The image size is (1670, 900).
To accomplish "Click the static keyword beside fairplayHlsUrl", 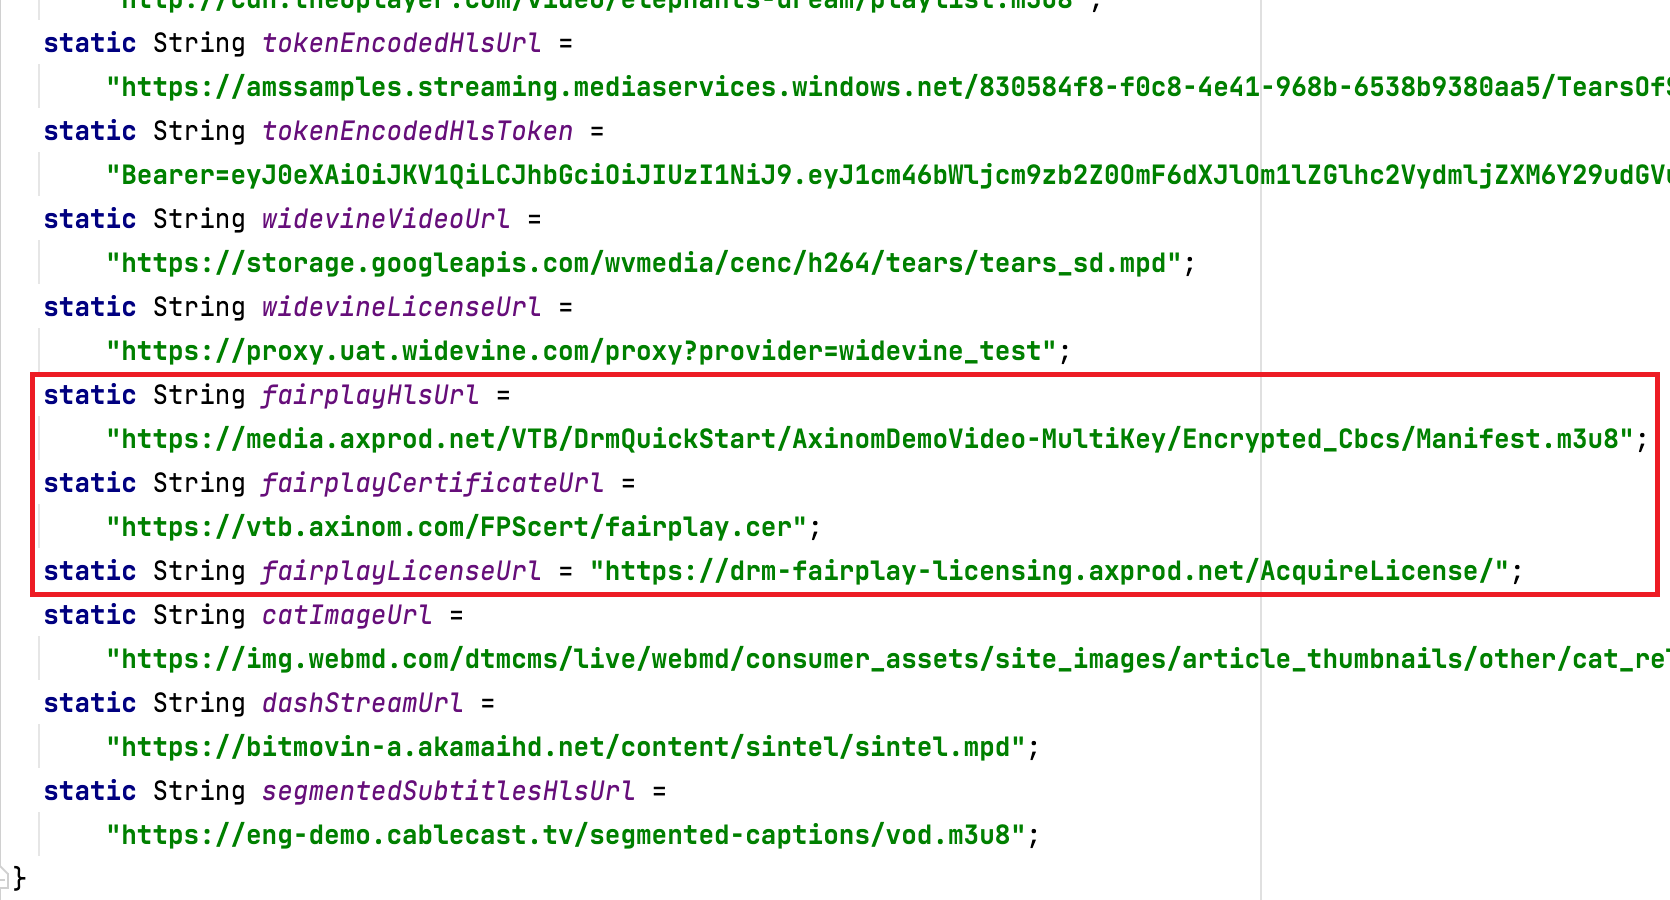I will pos(88,394).
